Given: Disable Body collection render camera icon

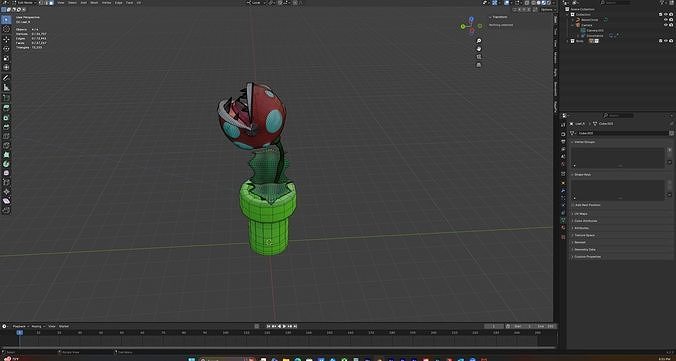Looking at the screenshot, I should coord(671,41).
